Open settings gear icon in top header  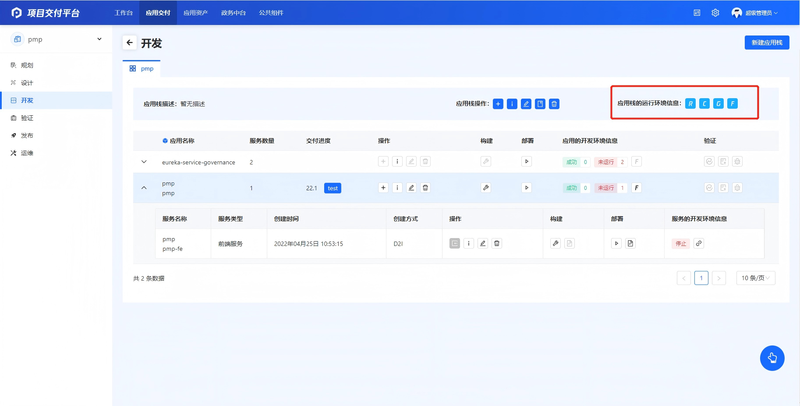[715, 13]
